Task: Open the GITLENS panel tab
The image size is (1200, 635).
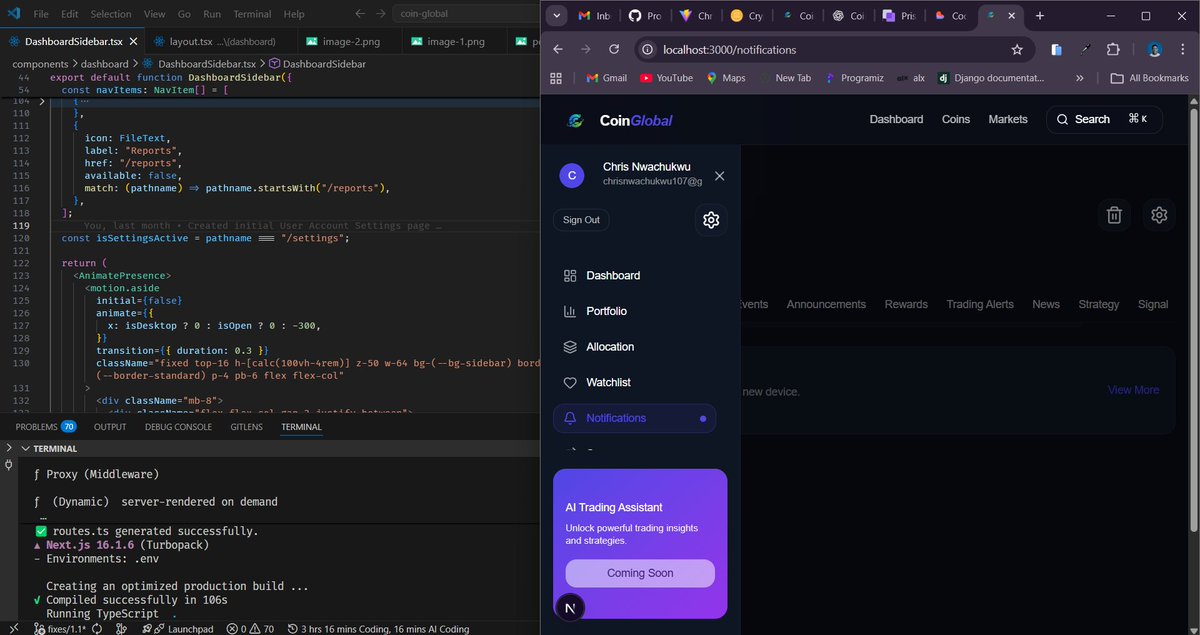Action: pyautogui.click(x=247, y=427)
